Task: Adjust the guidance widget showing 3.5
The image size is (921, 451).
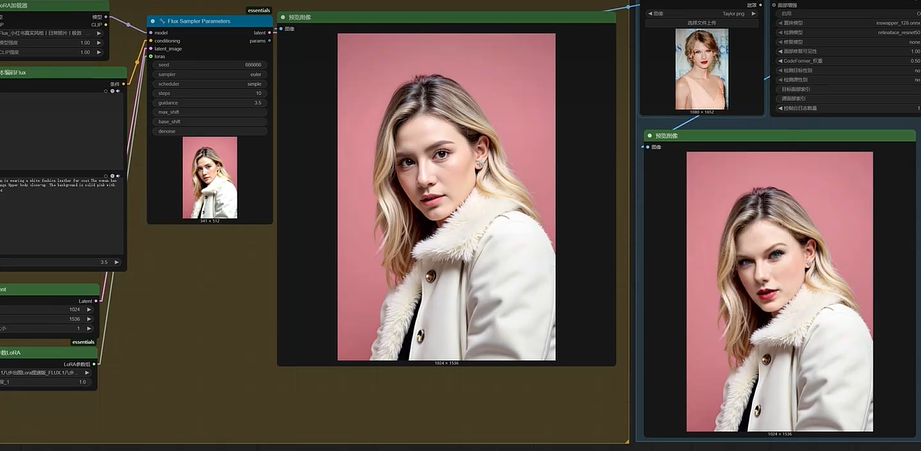Action: click(210, 103)
